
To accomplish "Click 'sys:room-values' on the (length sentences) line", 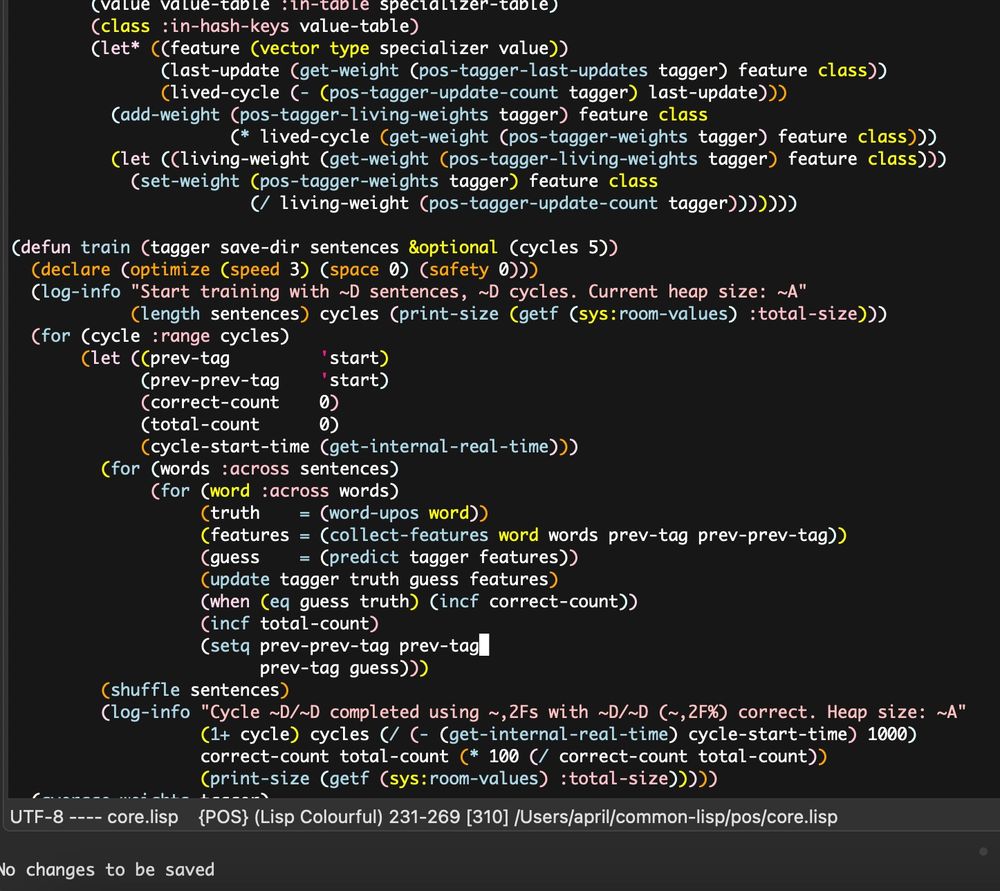I will tap(654, 314).
